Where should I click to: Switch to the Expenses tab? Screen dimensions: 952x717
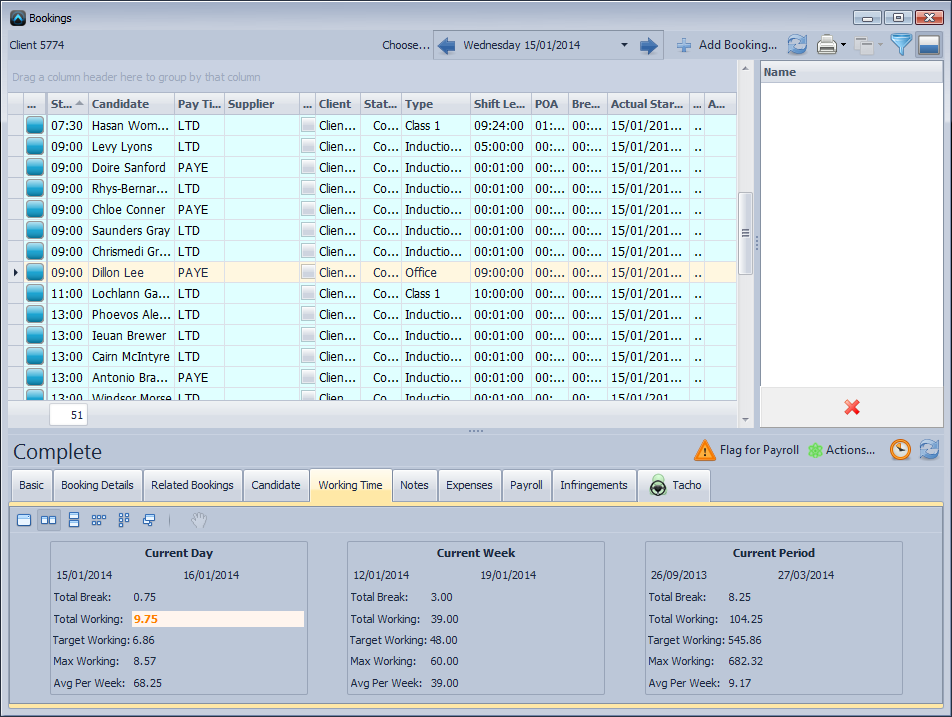click(469, 485)
